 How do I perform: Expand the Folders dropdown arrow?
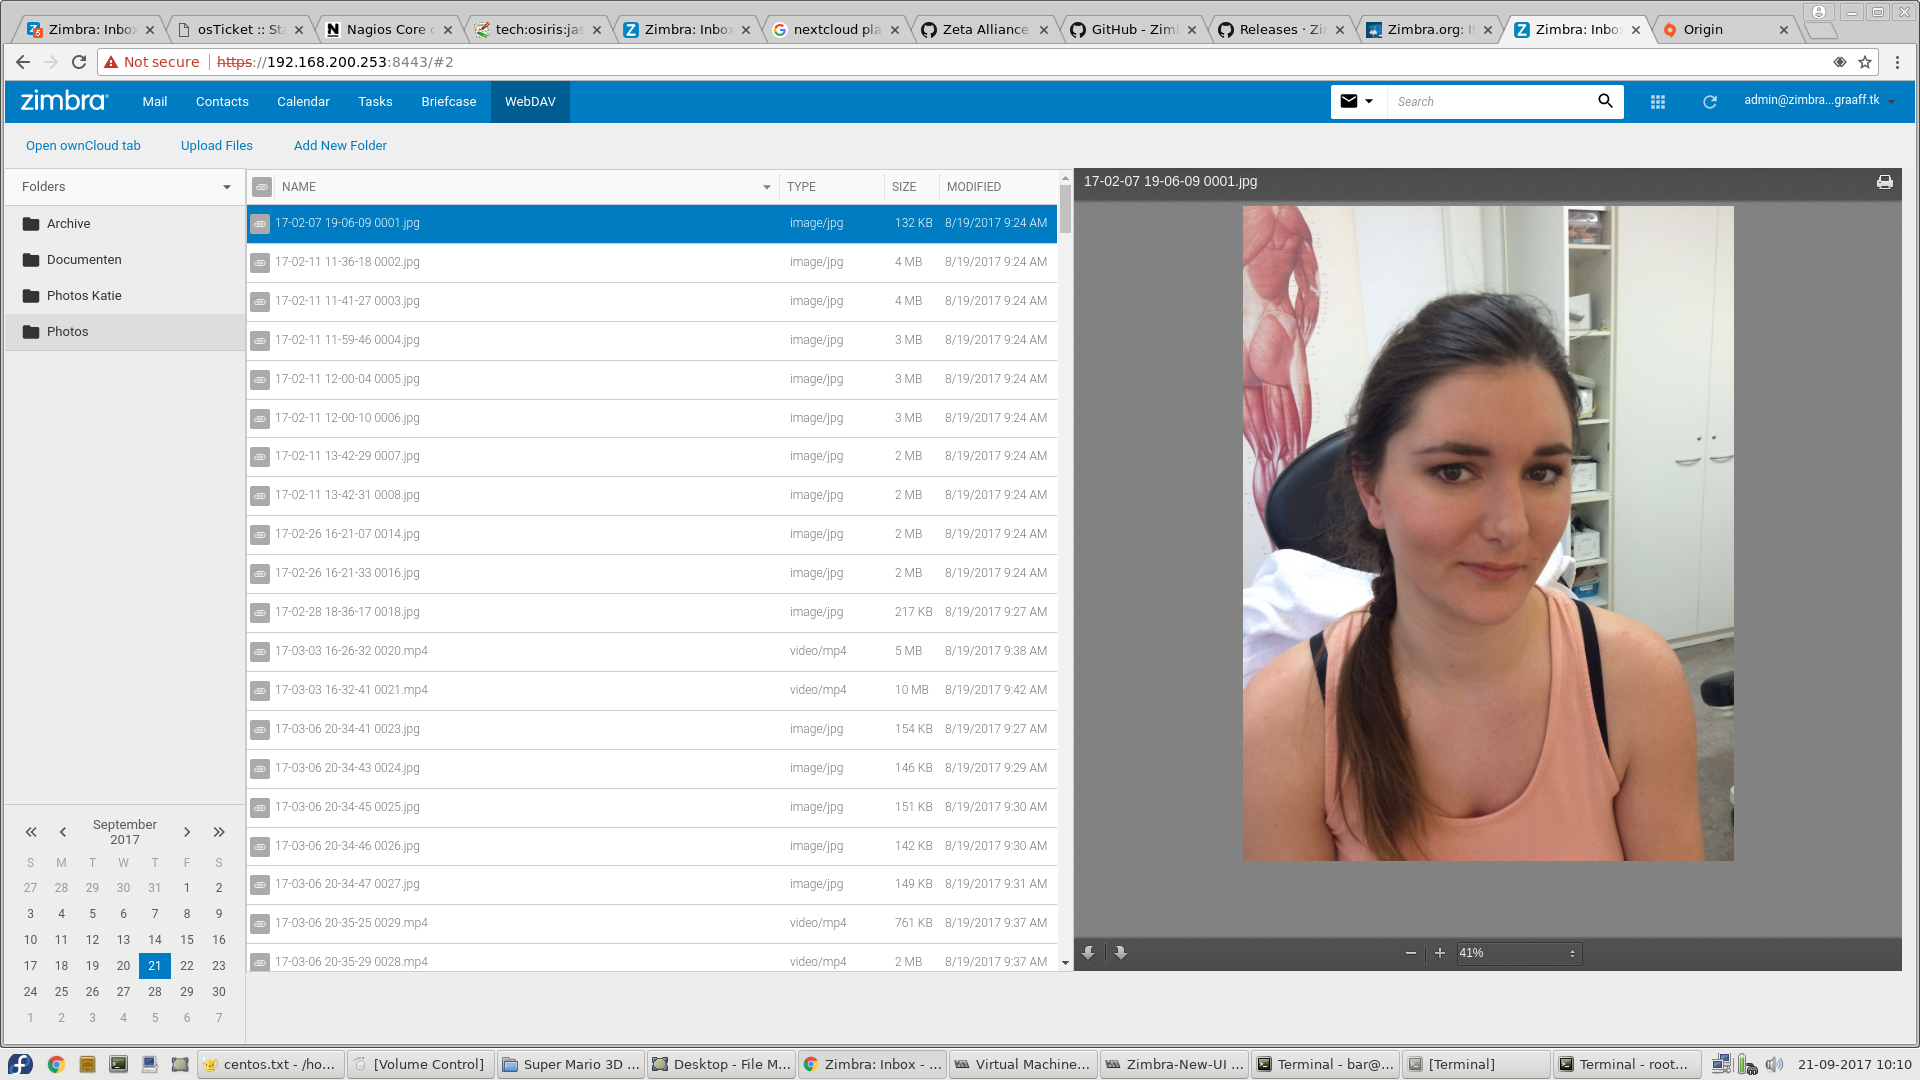click(x=227, y=187)
